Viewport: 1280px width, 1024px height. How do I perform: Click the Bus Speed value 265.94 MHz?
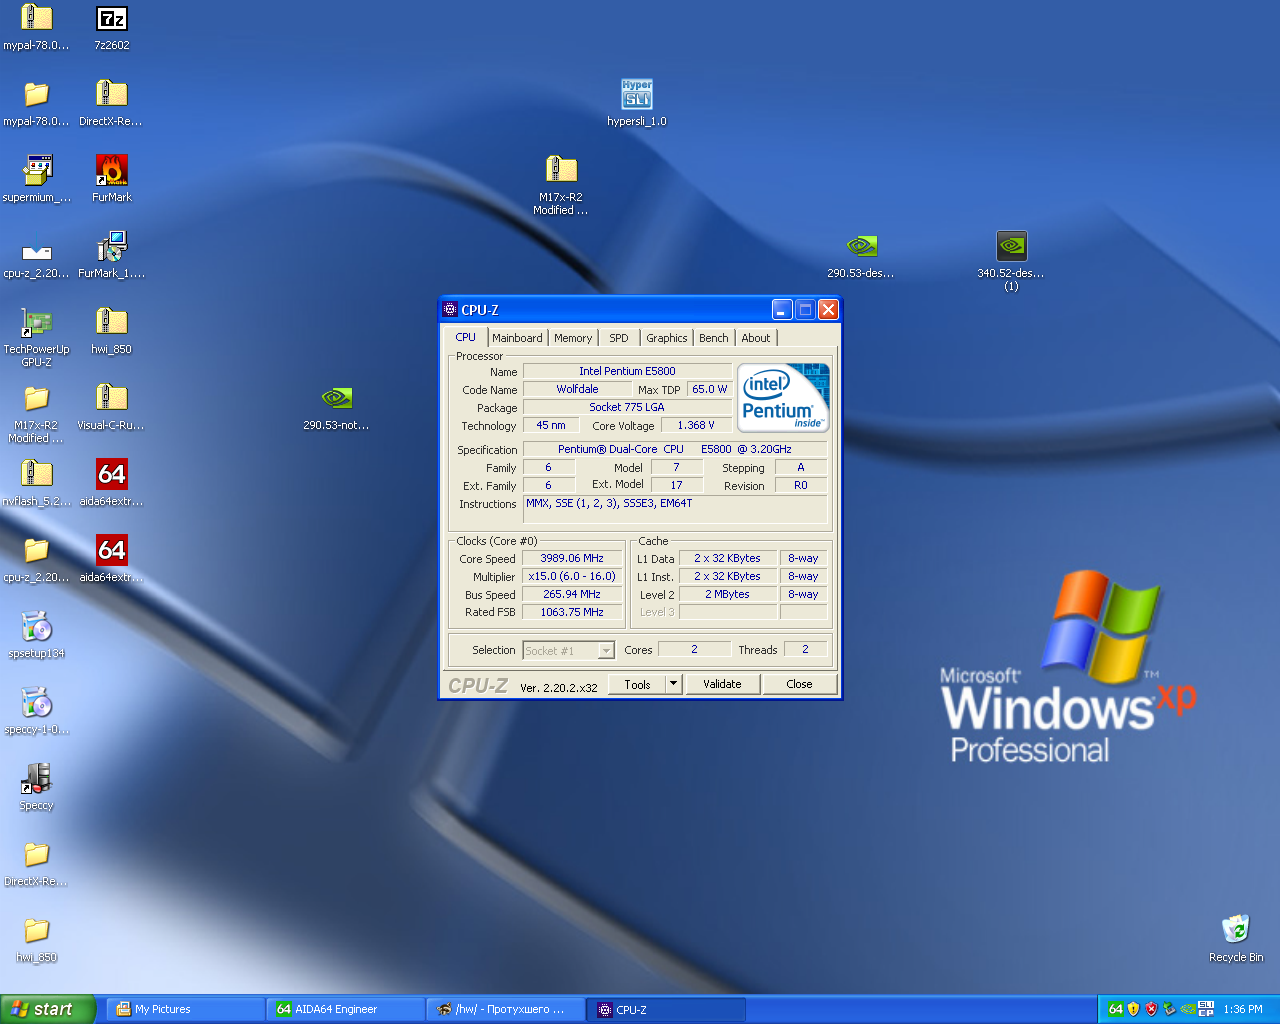point(572,594)
